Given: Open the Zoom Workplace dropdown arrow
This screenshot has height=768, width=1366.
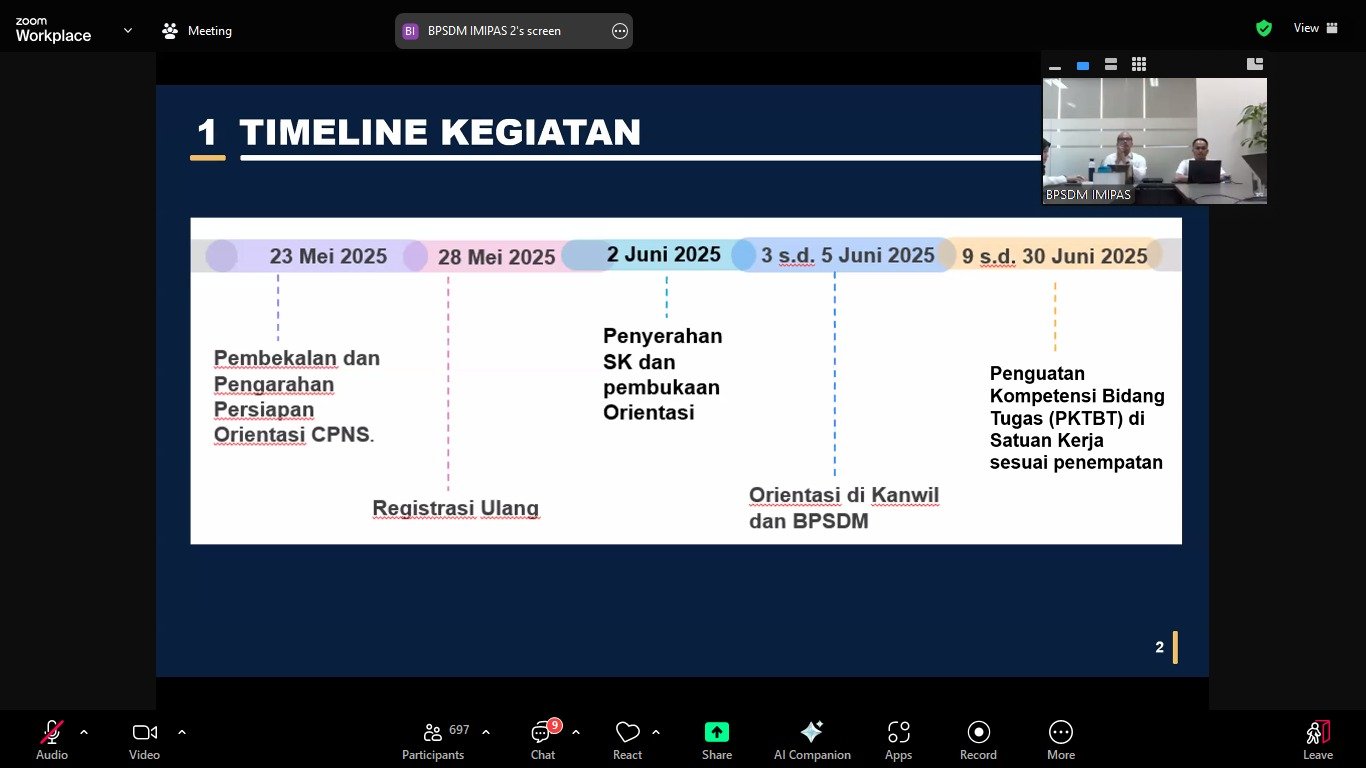Looking at the screenshot, I should [x=128, y=31].
